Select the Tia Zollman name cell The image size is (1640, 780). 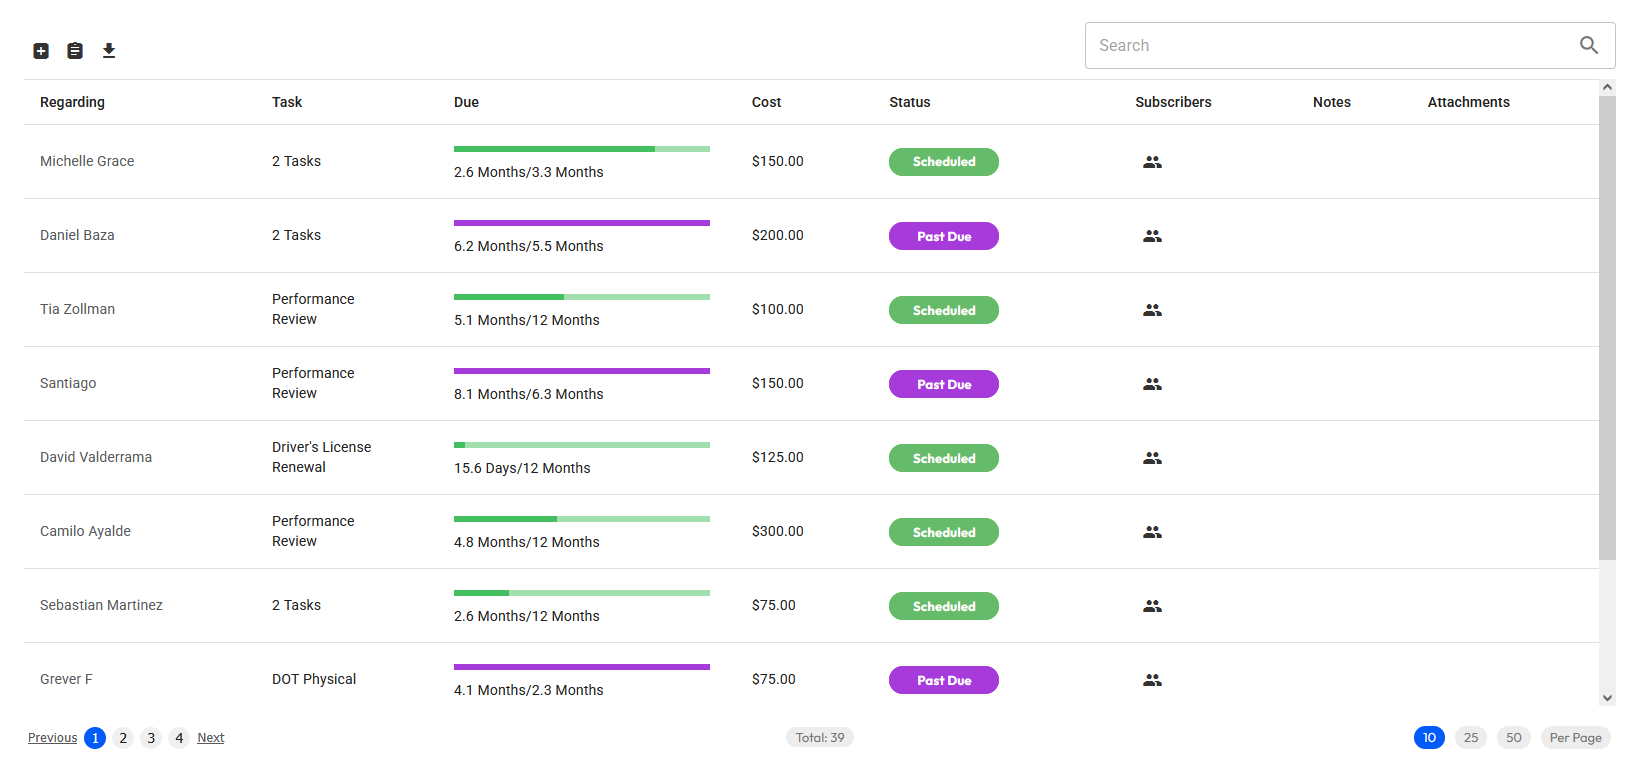[77, 309]
